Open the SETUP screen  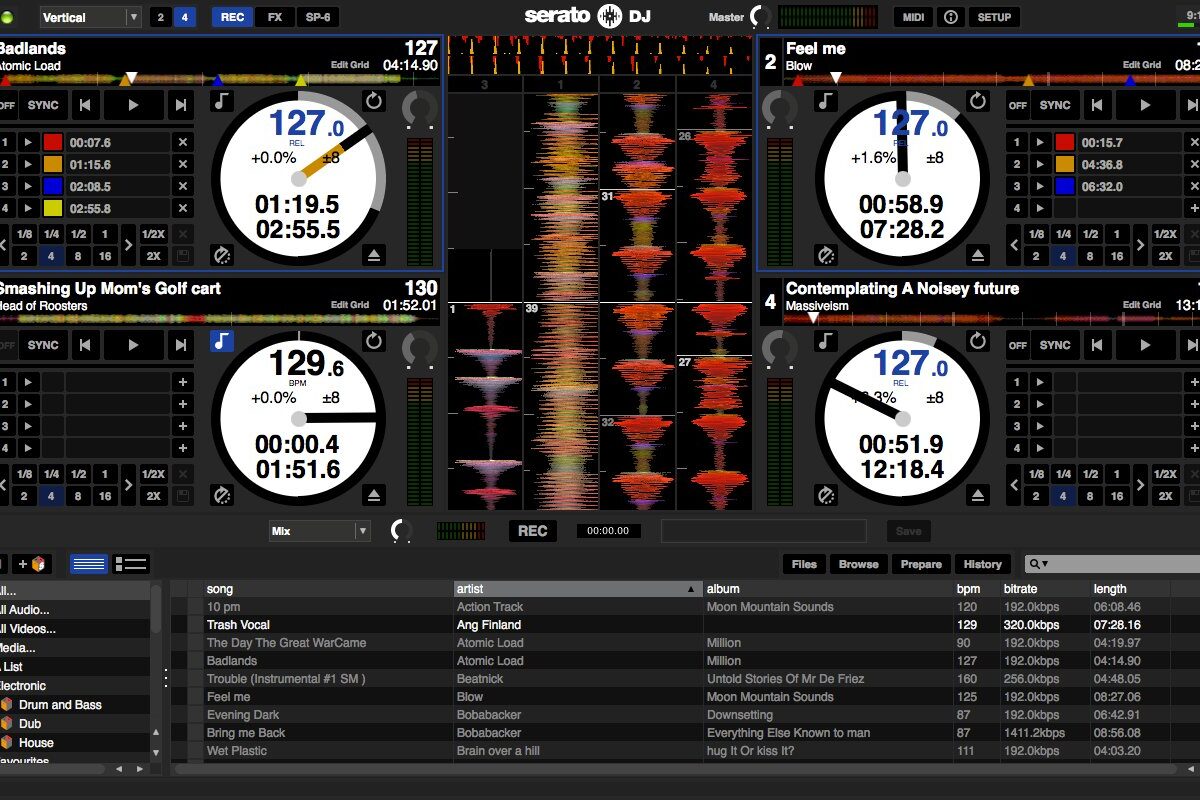click(993, 17)
